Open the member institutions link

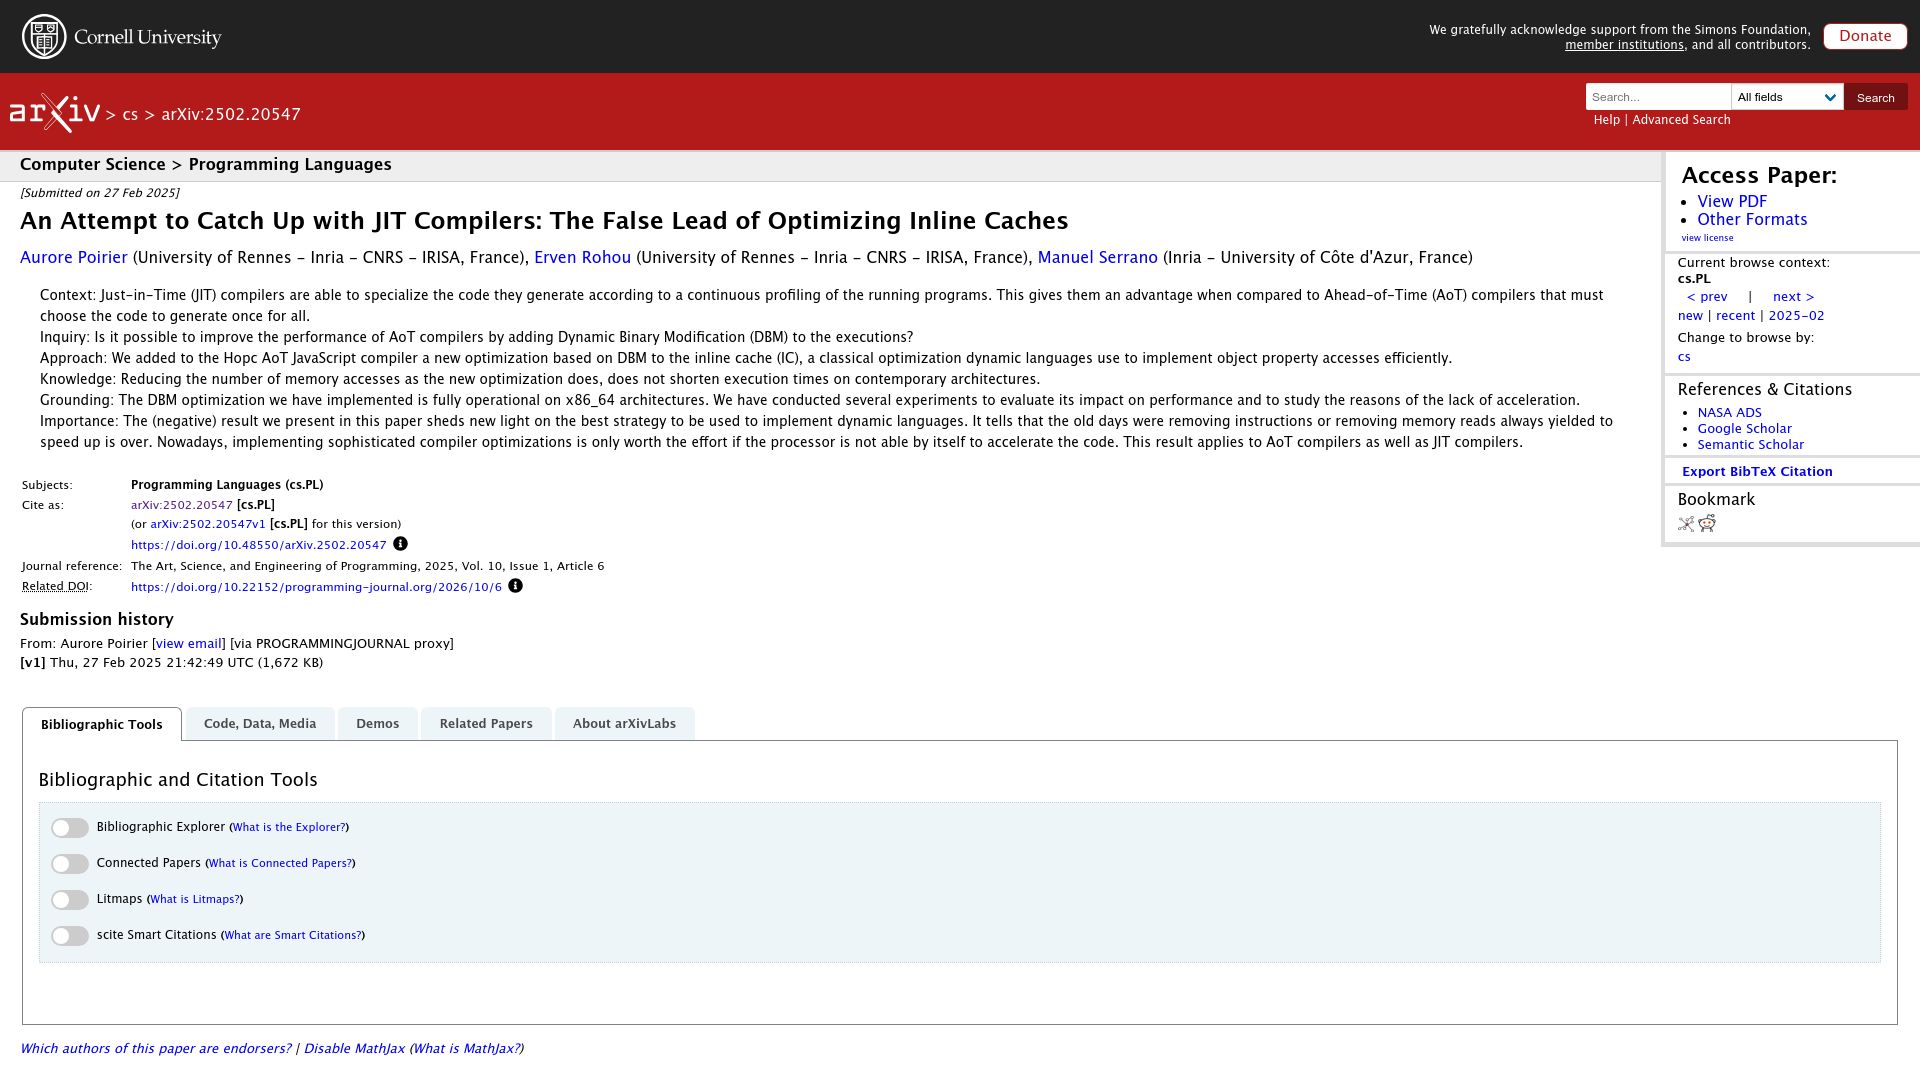pyautogui.click(x=1624, y=45)
